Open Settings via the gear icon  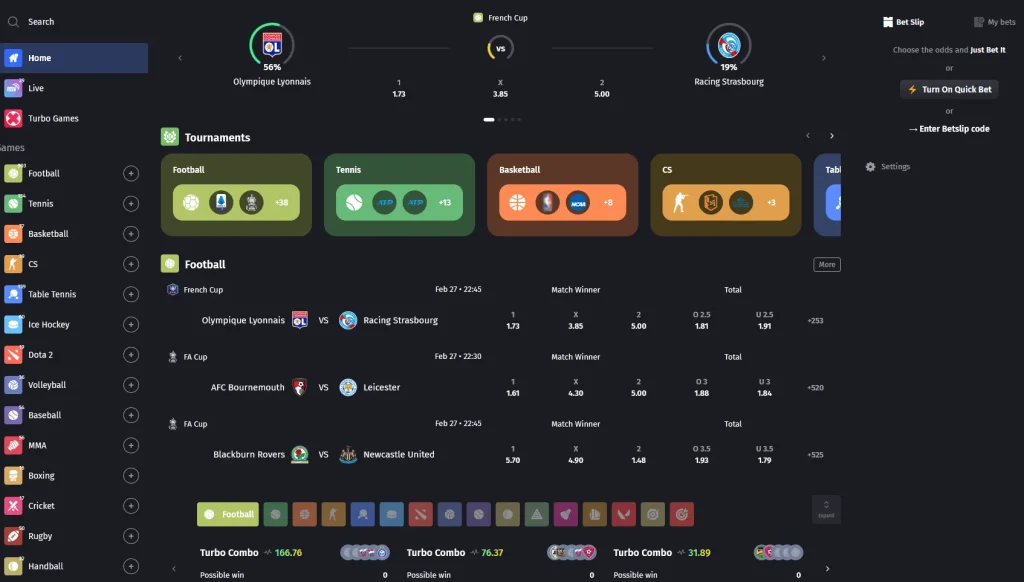click(x=871, y=167)
